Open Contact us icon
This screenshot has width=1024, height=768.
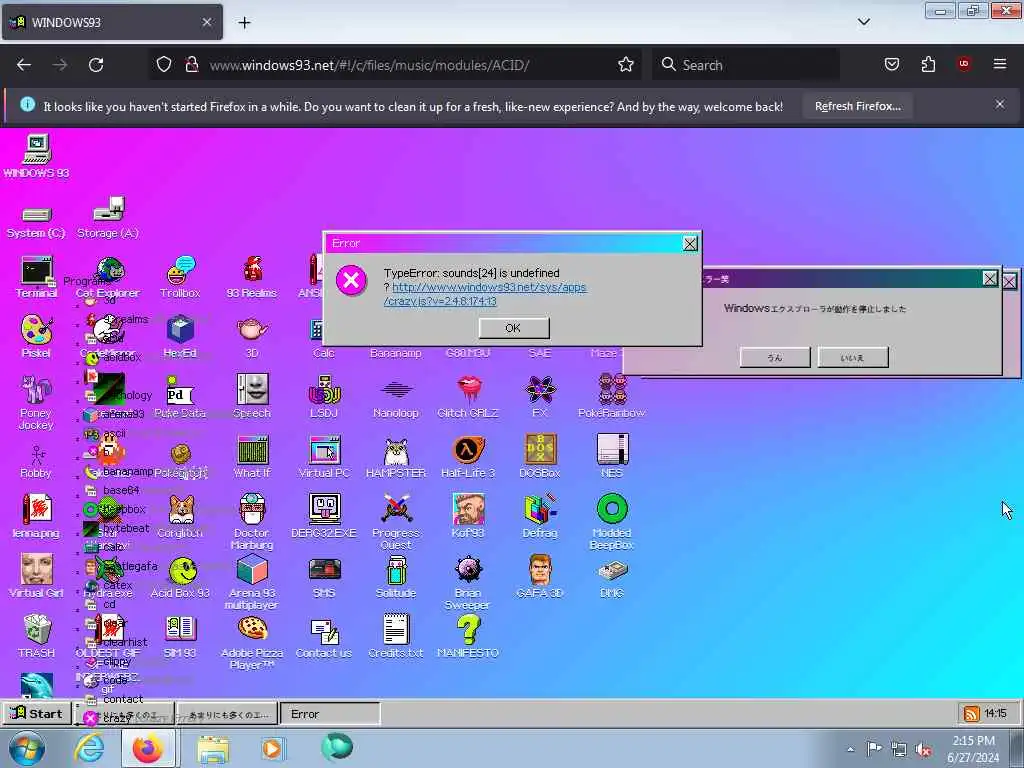coord(324,630)
